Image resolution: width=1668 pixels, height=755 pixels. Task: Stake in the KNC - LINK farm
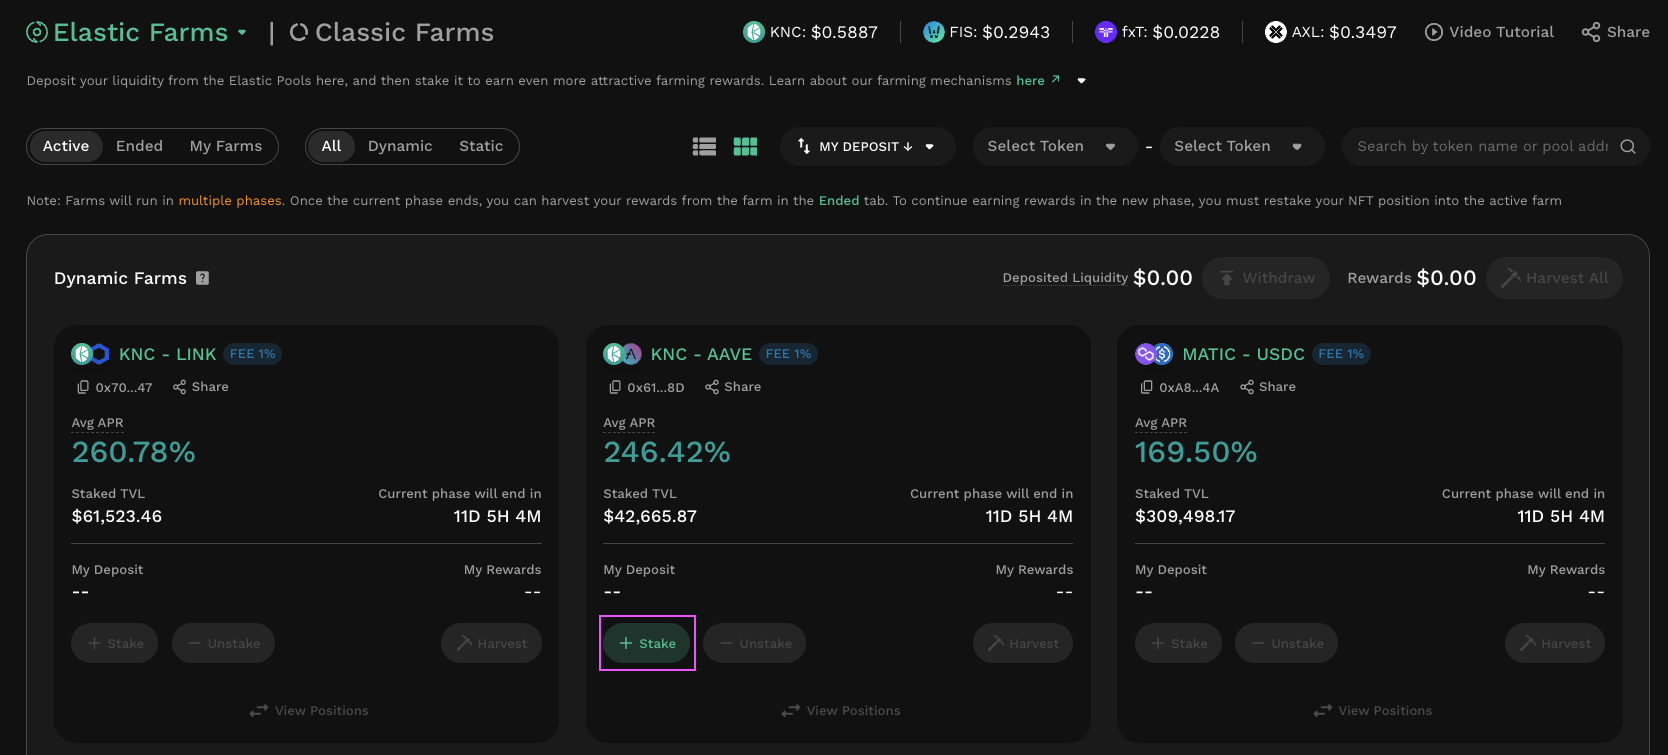point(116,643)
